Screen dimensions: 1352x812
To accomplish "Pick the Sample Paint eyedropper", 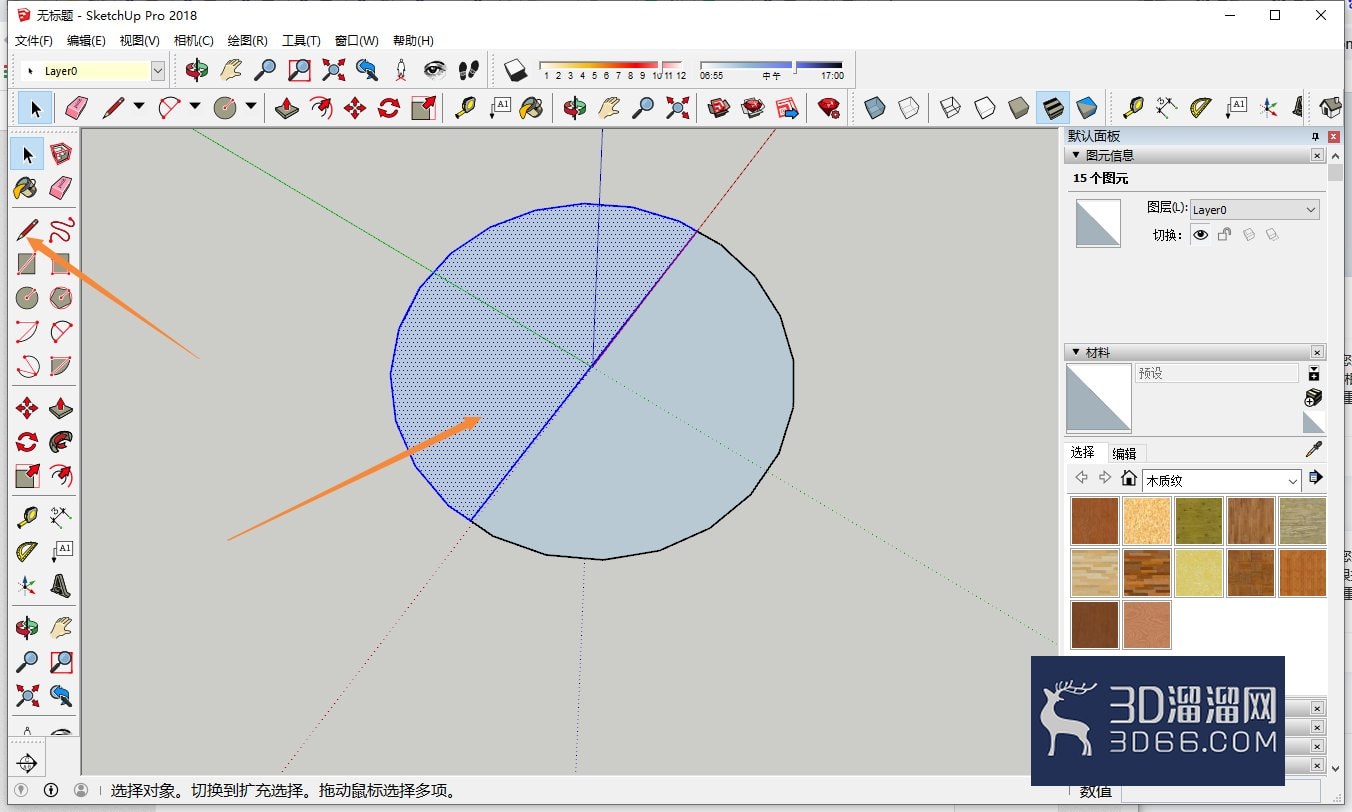I will [1314, 450].
